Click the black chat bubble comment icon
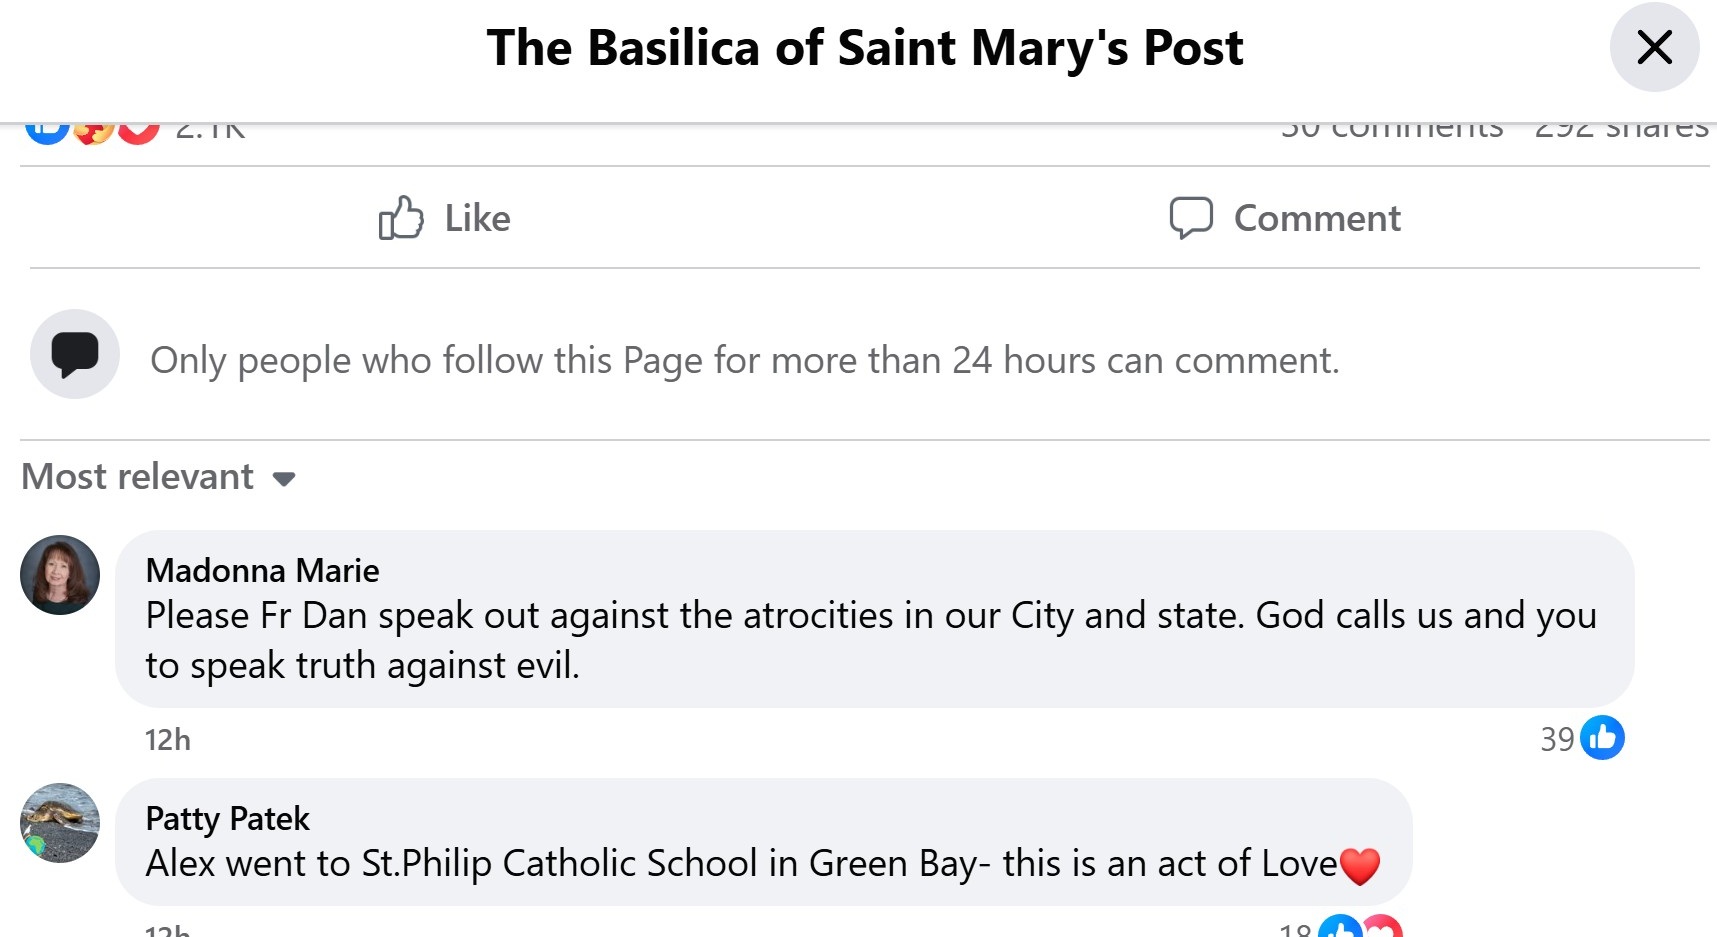 tap(75, 354)
